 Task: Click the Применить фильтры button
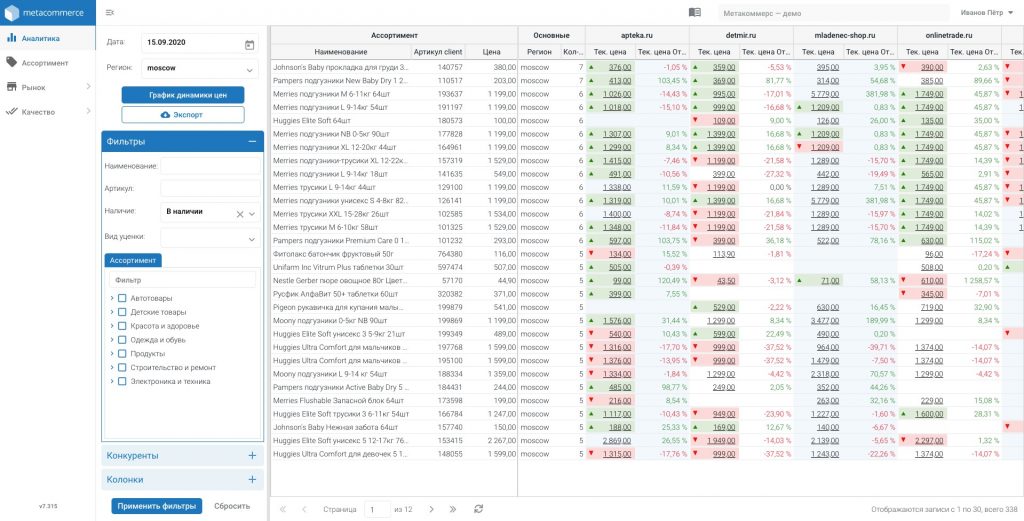click(156, 506)
